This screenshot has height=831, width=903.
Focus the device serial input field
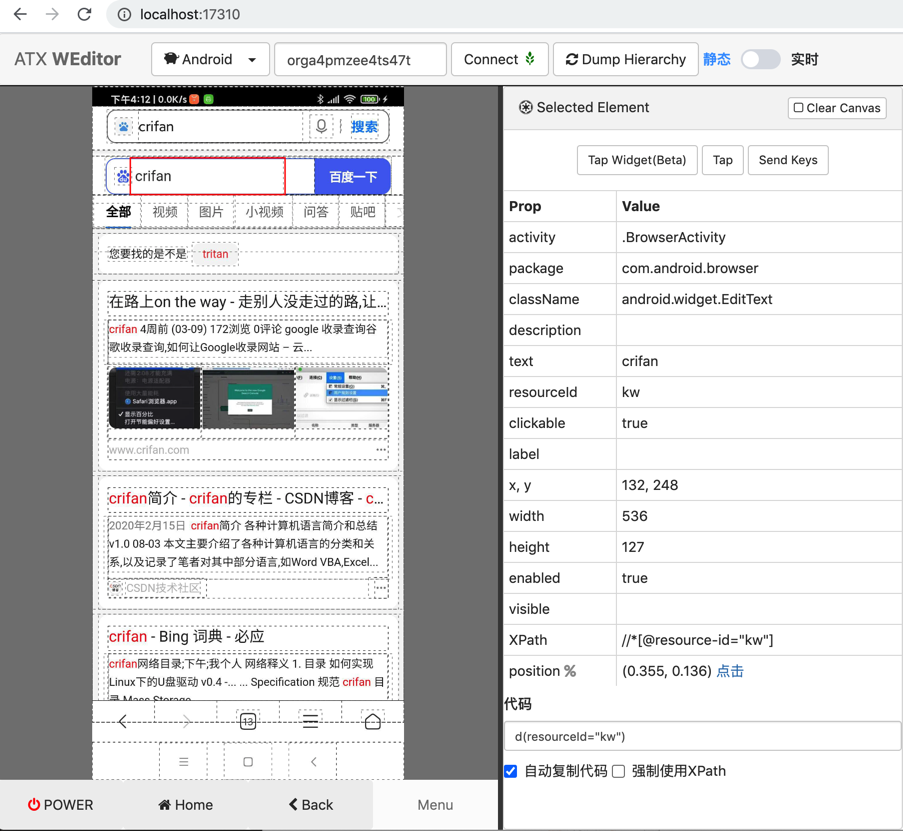click(x=361, y=59)
